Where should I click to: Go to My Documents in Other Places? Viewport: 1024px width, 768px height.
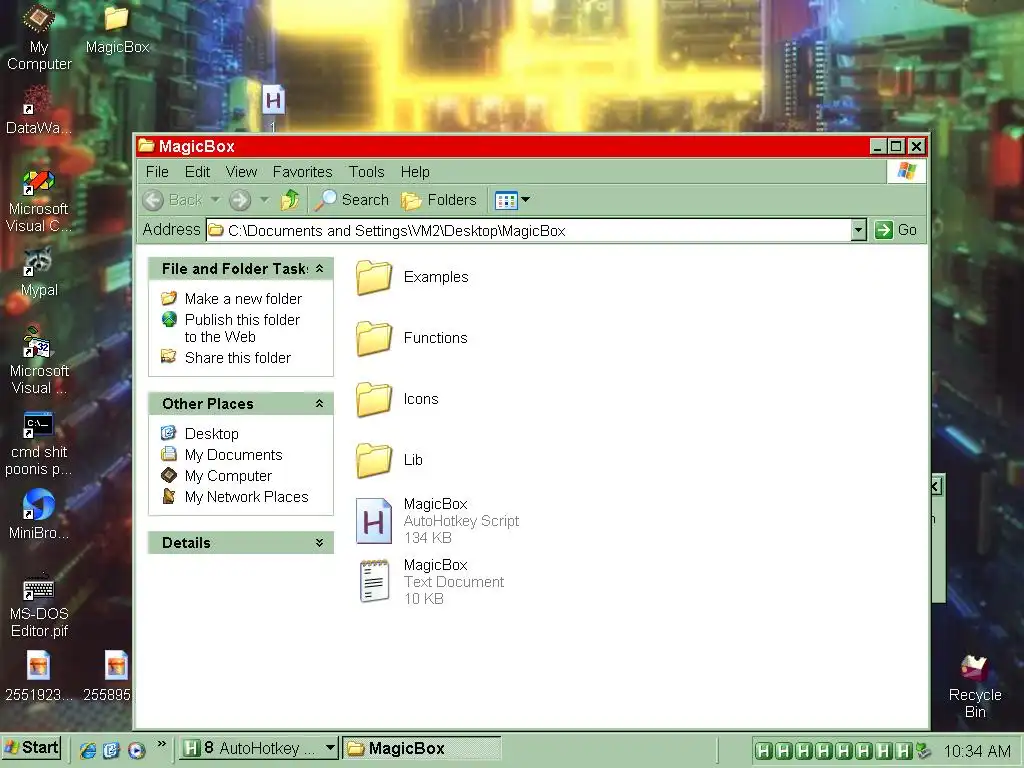click(x=221, y=455)
